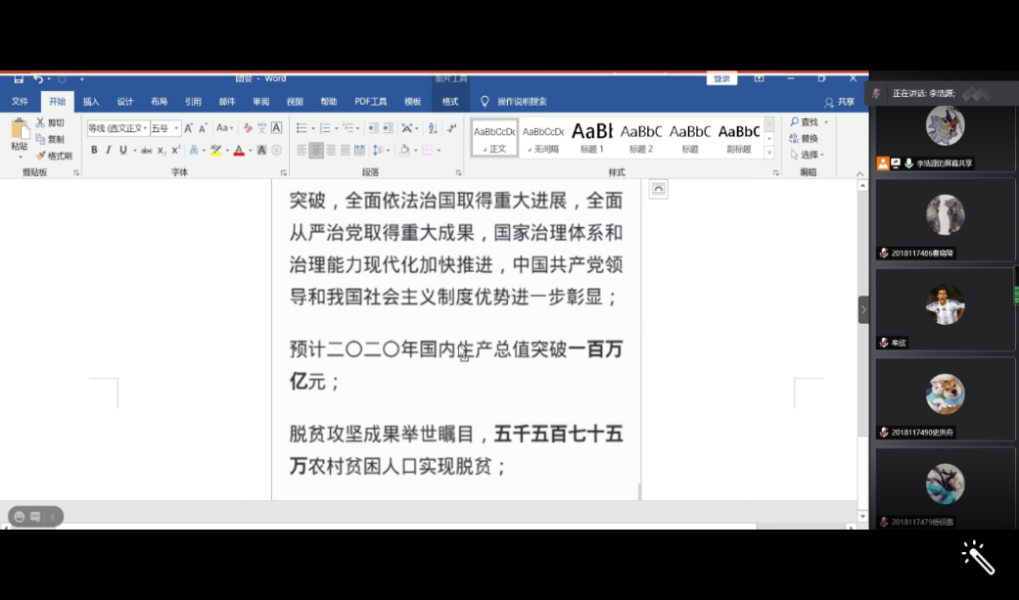This screenshot has width=1019, height=600.
Task: Apply the 无间隔 style
Action: tap(543, 137)
